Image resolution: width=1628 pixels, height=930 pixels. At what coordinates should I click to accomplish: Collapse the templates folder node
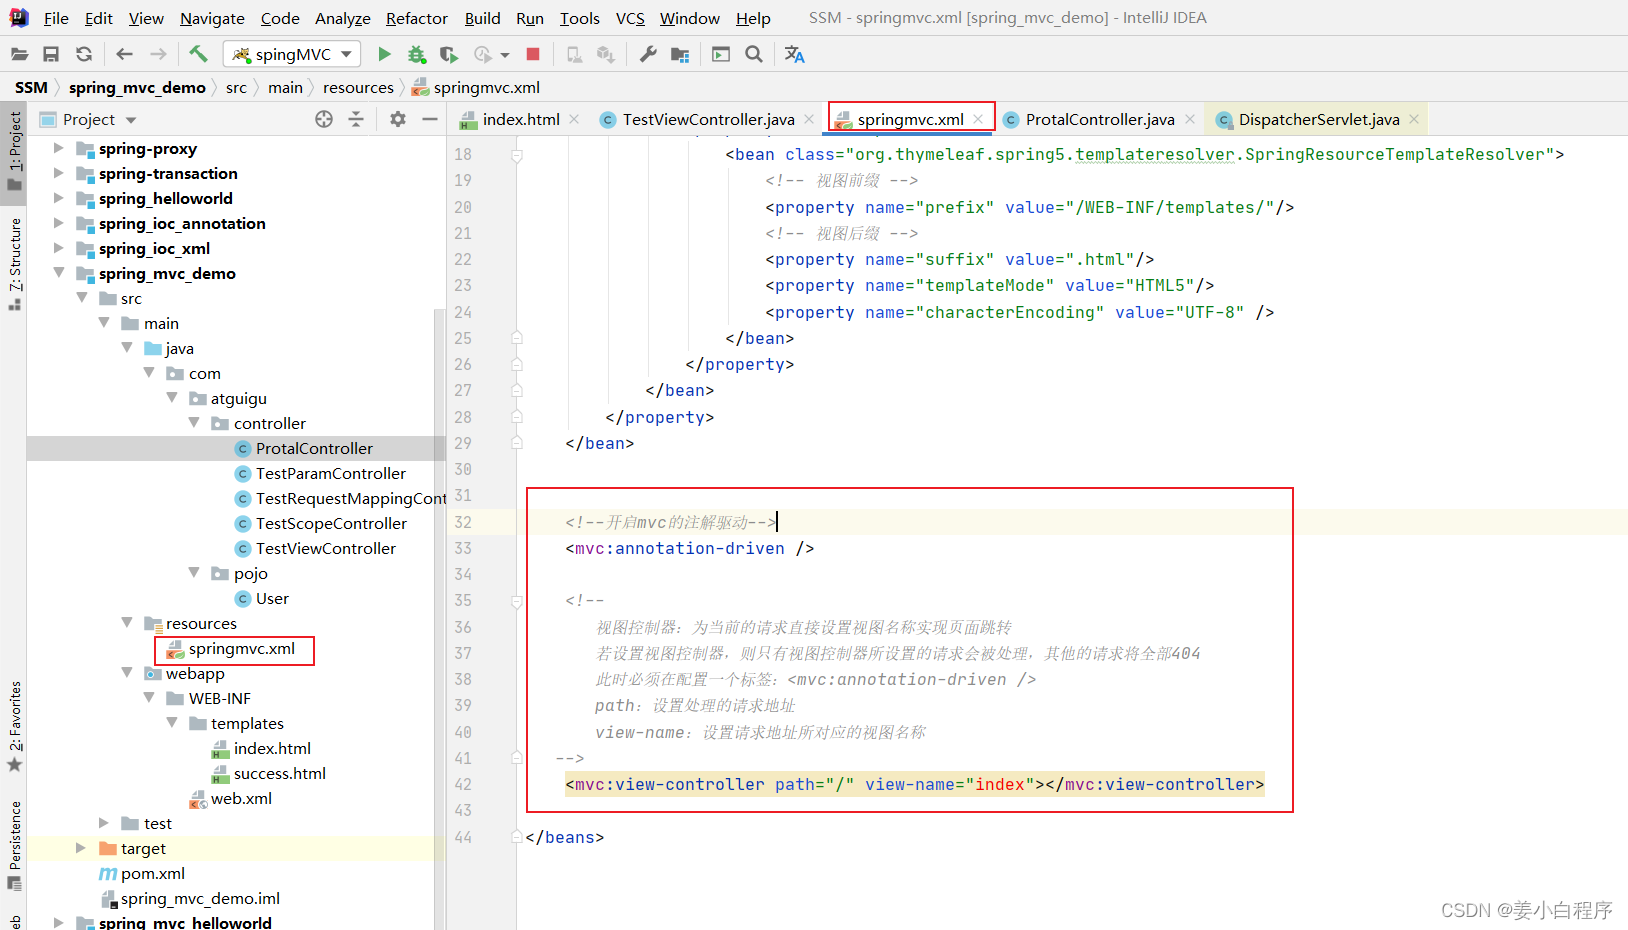point(172,723)
